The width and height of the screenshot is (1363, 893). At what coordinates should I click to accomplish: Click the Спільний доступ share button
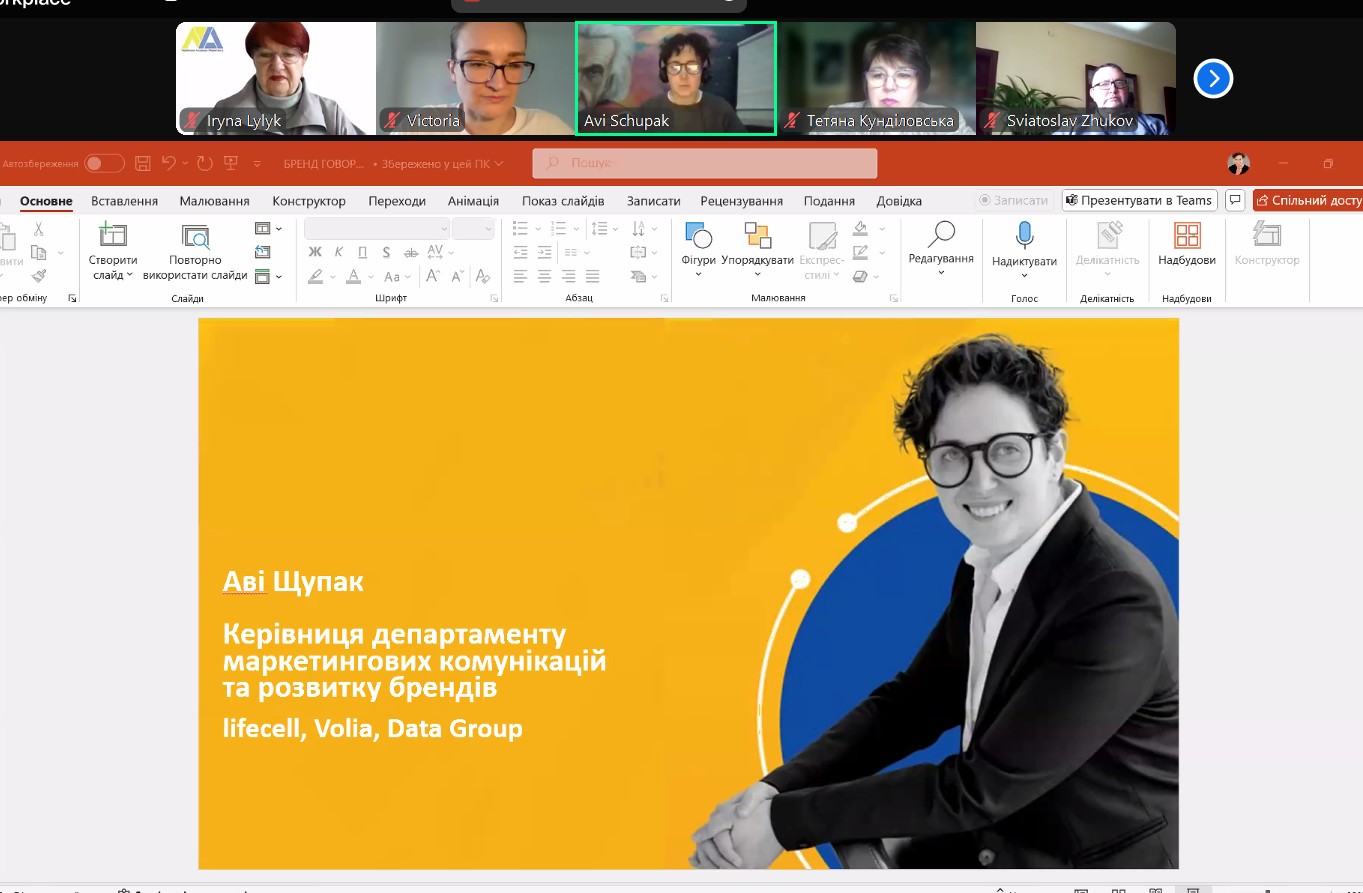point(1308,200)
